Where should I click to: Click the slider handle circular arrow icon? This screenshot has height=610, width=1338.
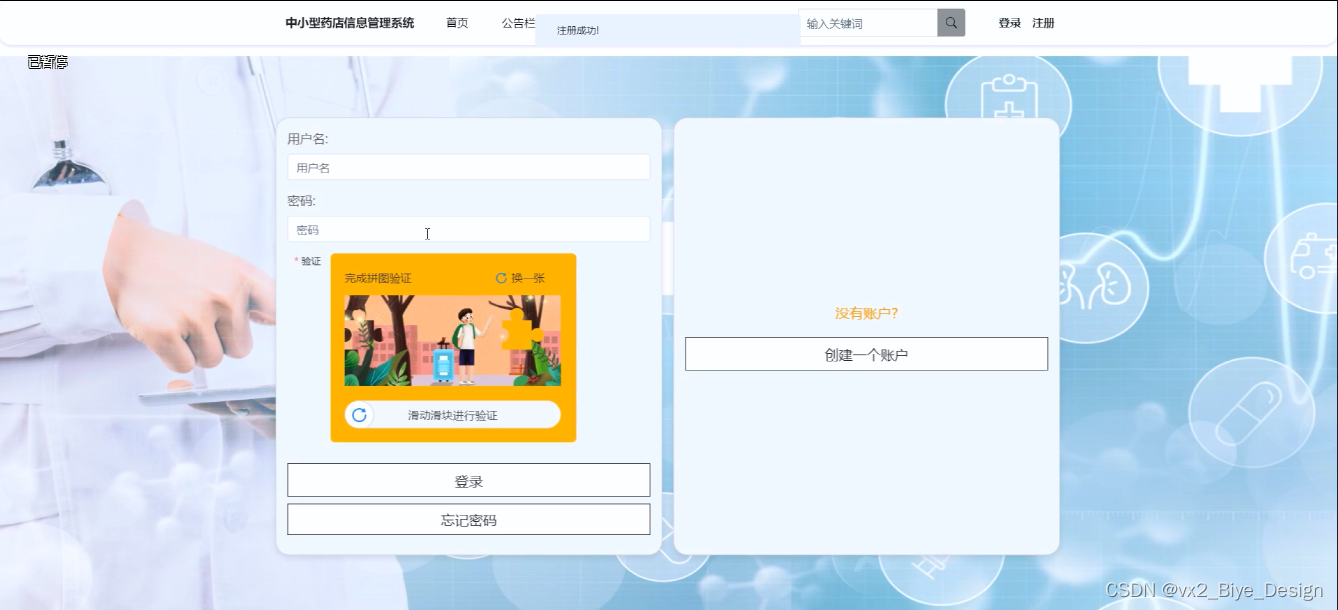(x=359, y=415)
